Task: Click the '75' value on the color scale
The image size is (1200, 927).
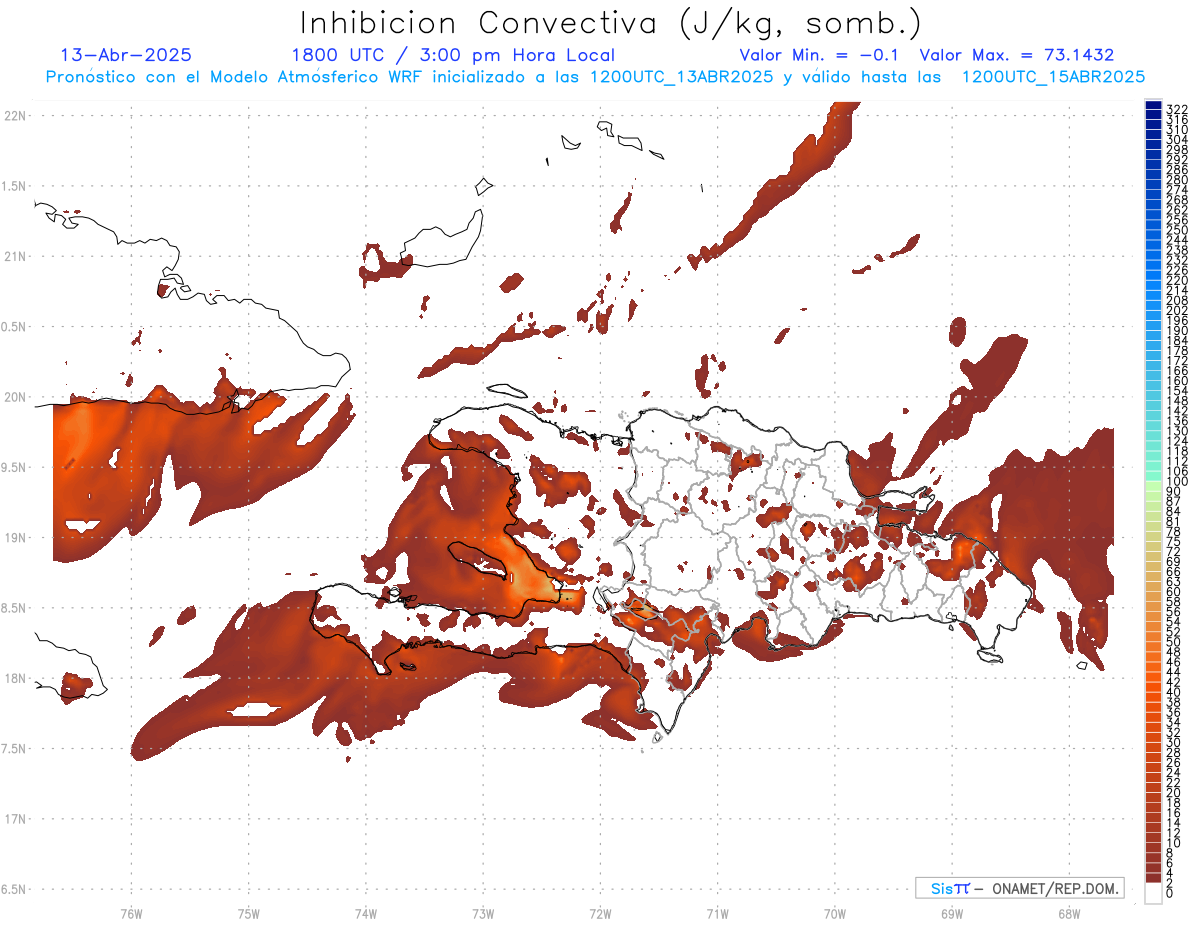Action: coord(1174,541)
